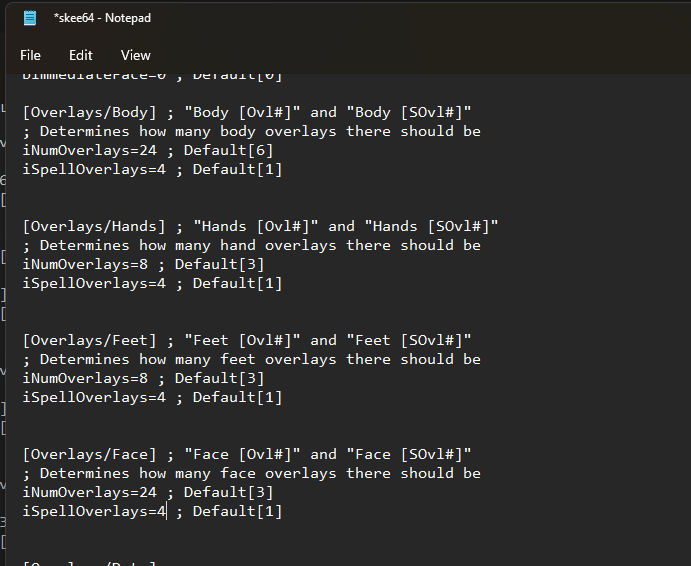Screen dimensions: 691x566
Task: Click Default[3] on the Face iNumOverlays line
Action: point(229,492)
